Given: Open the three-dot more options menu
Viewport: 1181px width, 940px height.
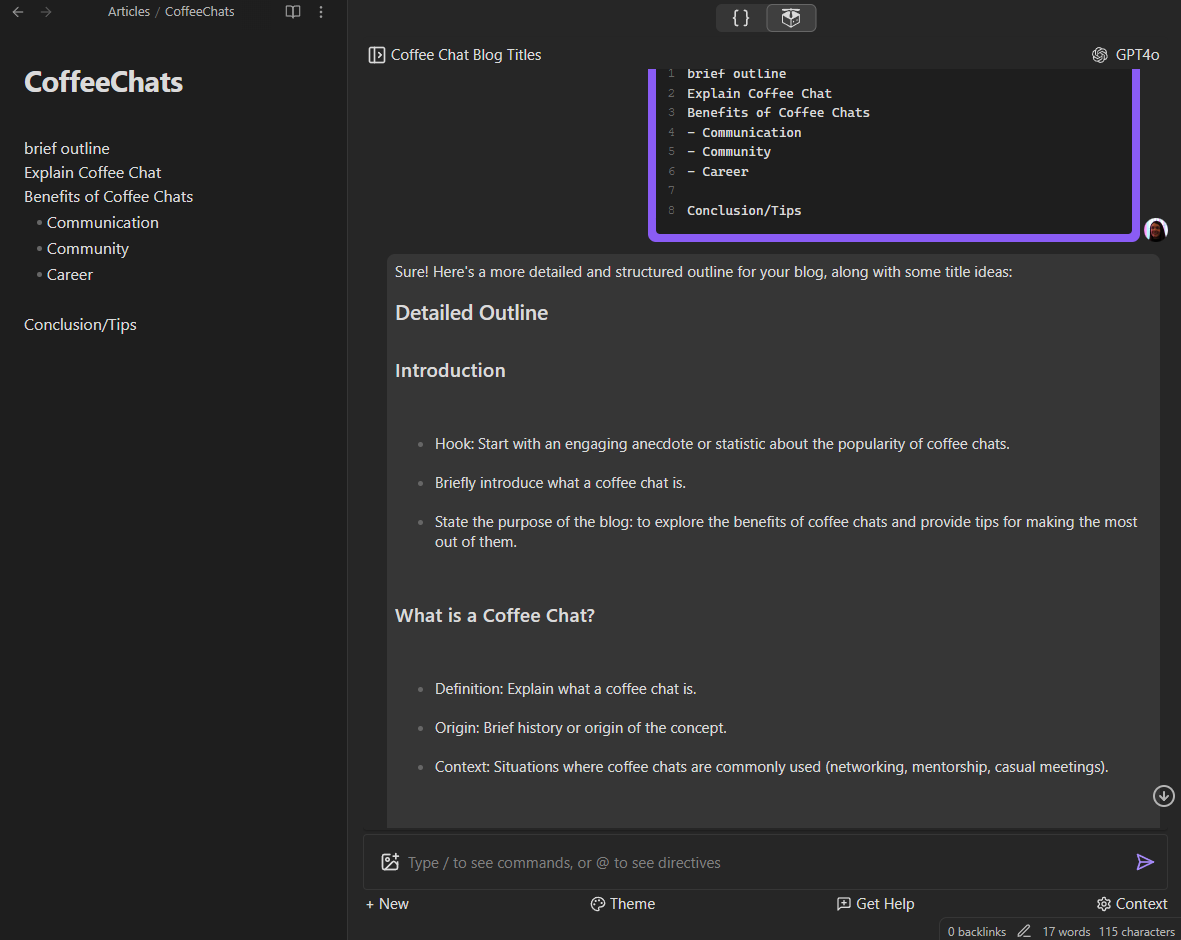Looking at the screenshot, I should [320, 11].
